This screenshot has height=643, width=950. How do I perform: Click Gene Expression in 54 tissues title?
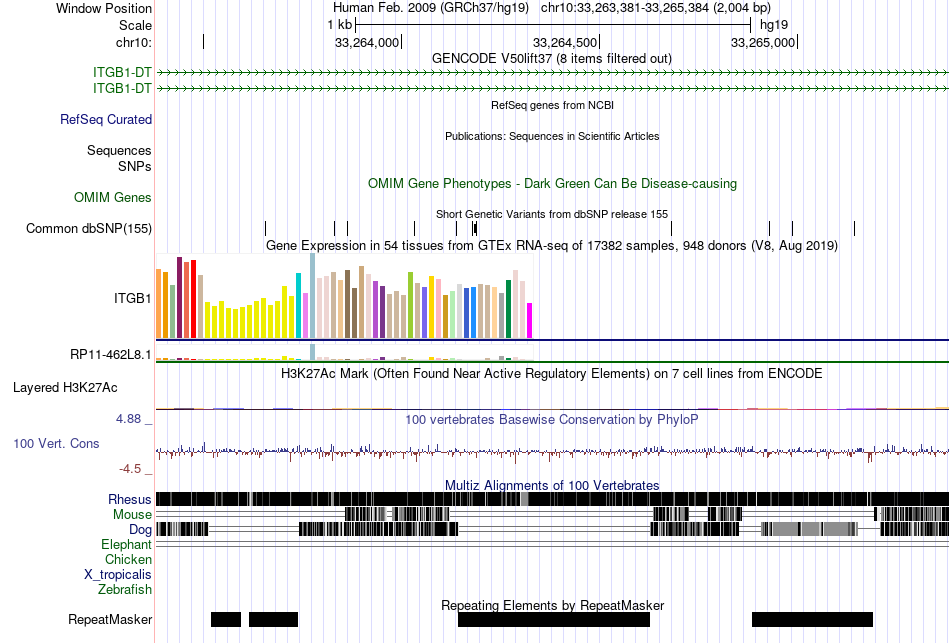pos(552,245)
